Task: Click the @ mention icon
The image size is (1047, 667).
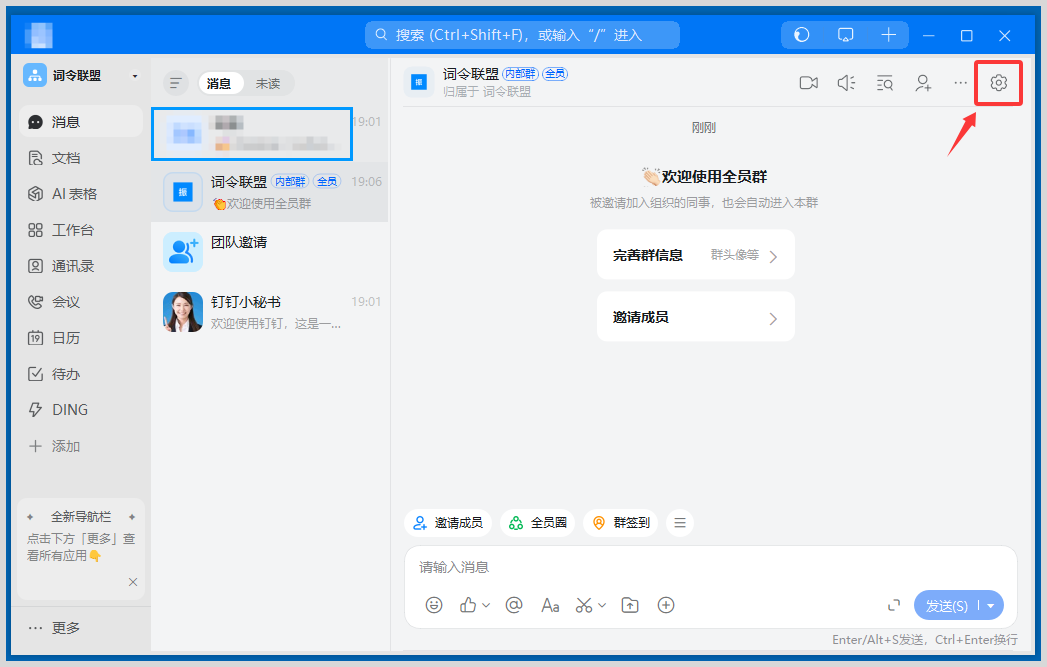Action: point(514,605)
